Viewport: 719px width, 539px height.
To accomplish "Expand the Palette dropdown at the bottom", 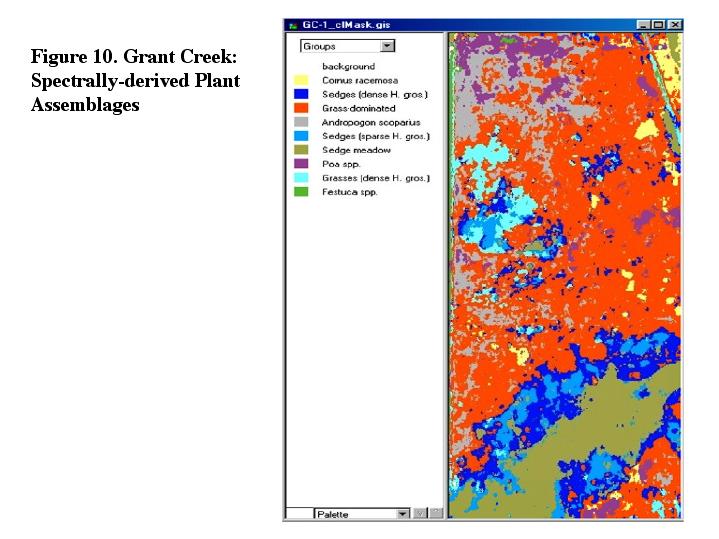I will point(403,513).
